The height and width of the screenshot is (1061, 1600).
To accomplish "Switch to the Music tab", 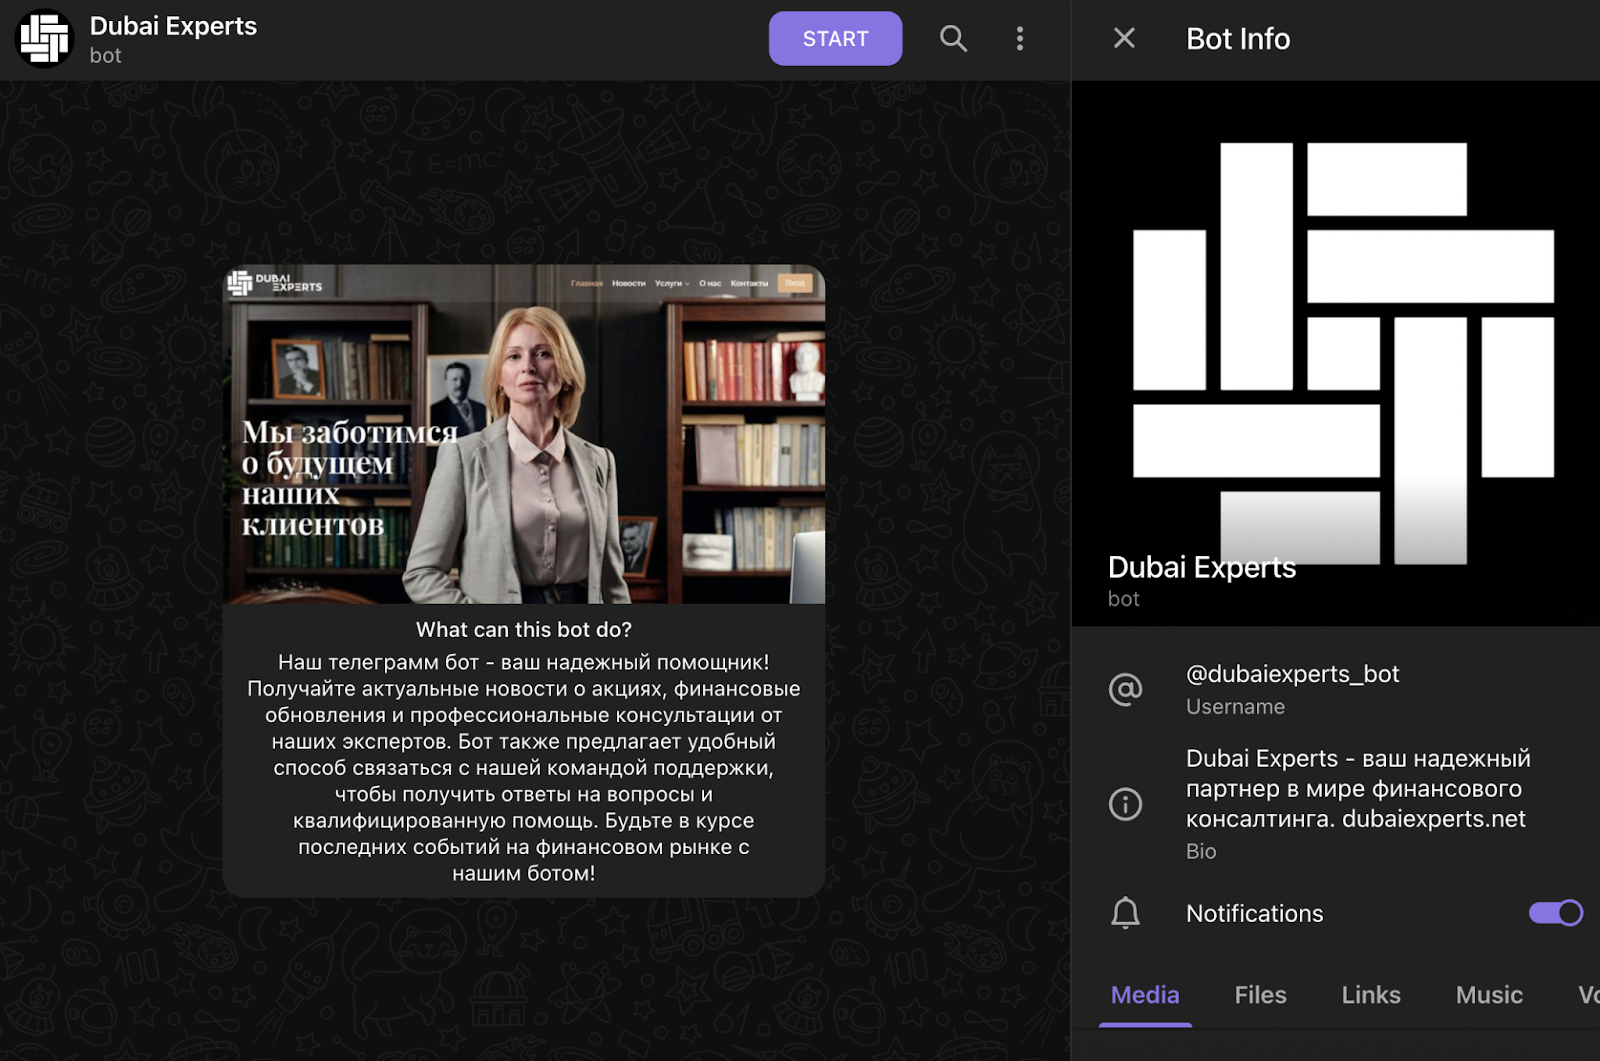I will (x=1489, y=995).
